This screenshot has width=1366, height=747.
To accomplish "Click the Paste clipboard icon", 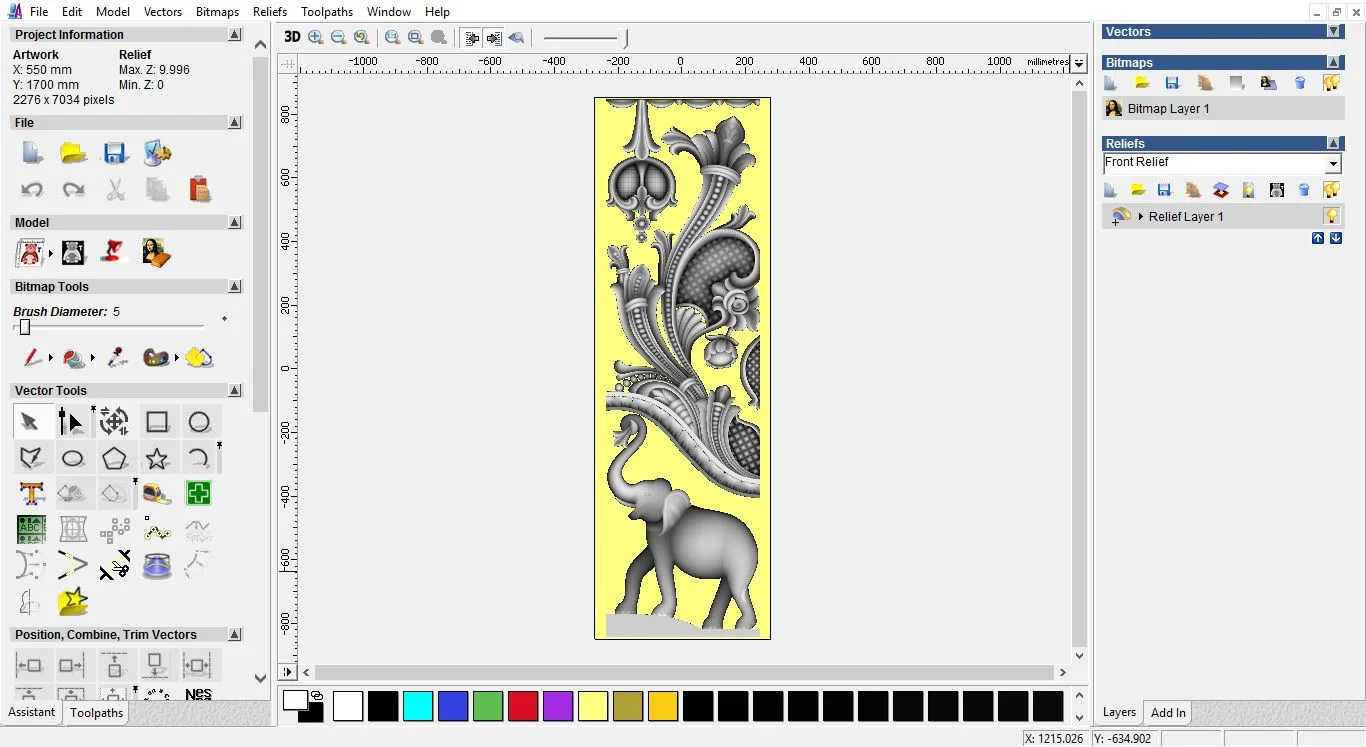I will click(x=199, y=189).
